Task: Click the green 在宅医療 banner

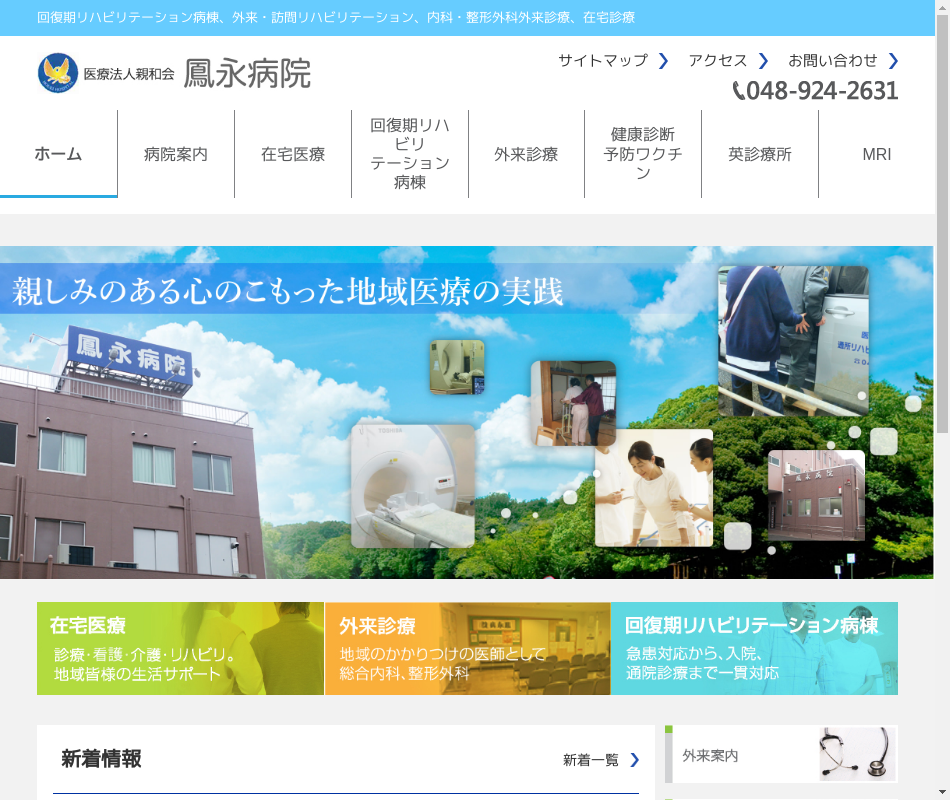Action: click(180, 648)
